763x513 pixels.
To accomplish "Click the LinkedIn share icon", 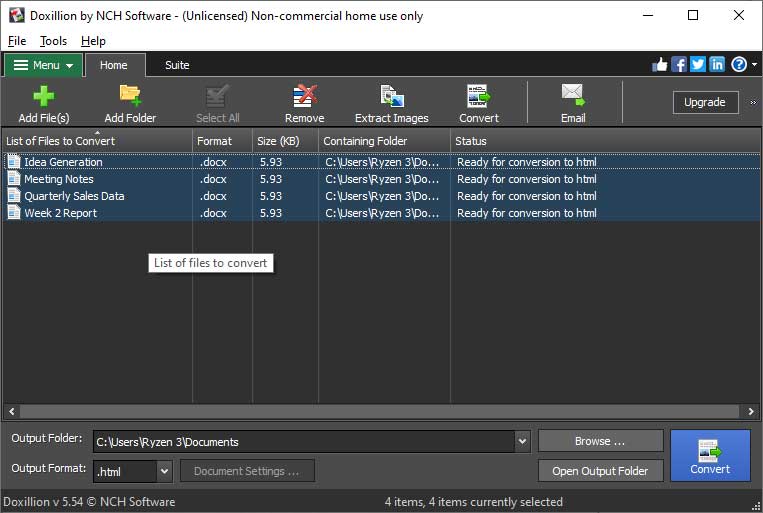I will (717, 64).
